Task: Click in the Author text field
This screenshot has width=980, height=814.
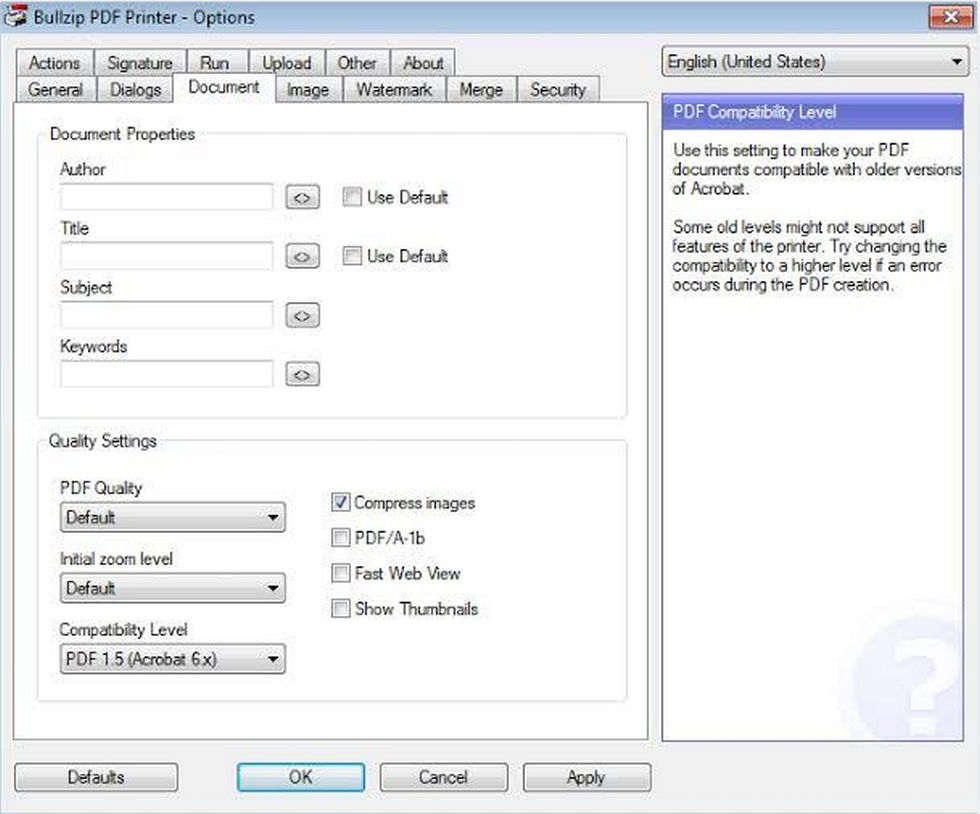Action: pos(167,197)
